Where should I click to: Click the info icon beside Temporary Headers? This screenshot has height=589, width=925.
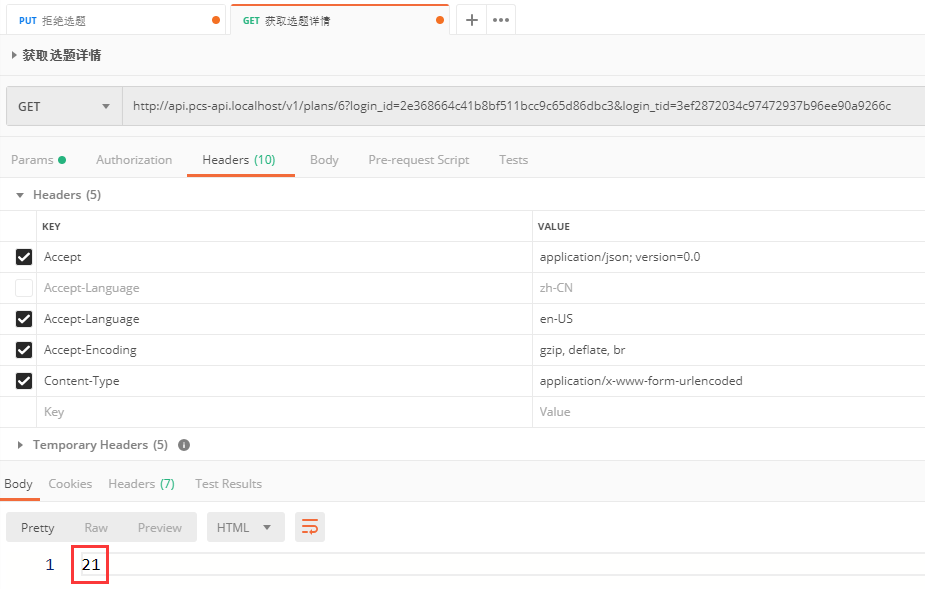184,445
